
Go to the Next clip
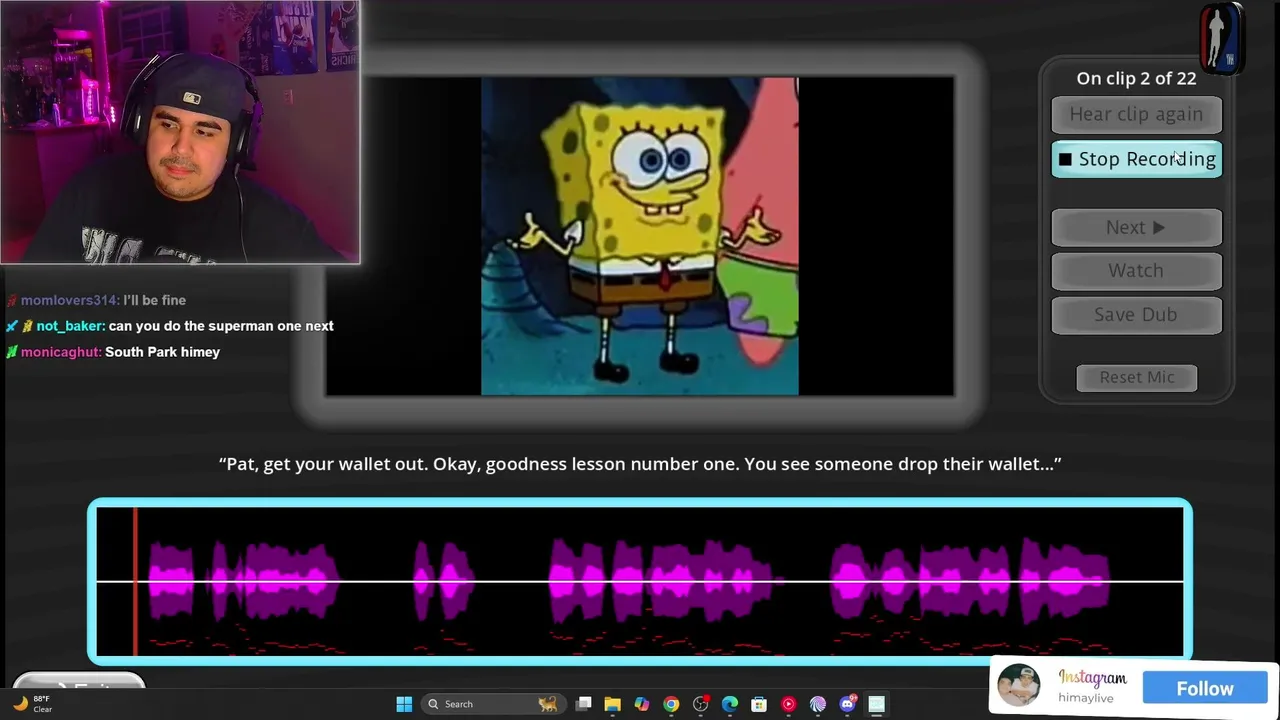pos(1136,228)
